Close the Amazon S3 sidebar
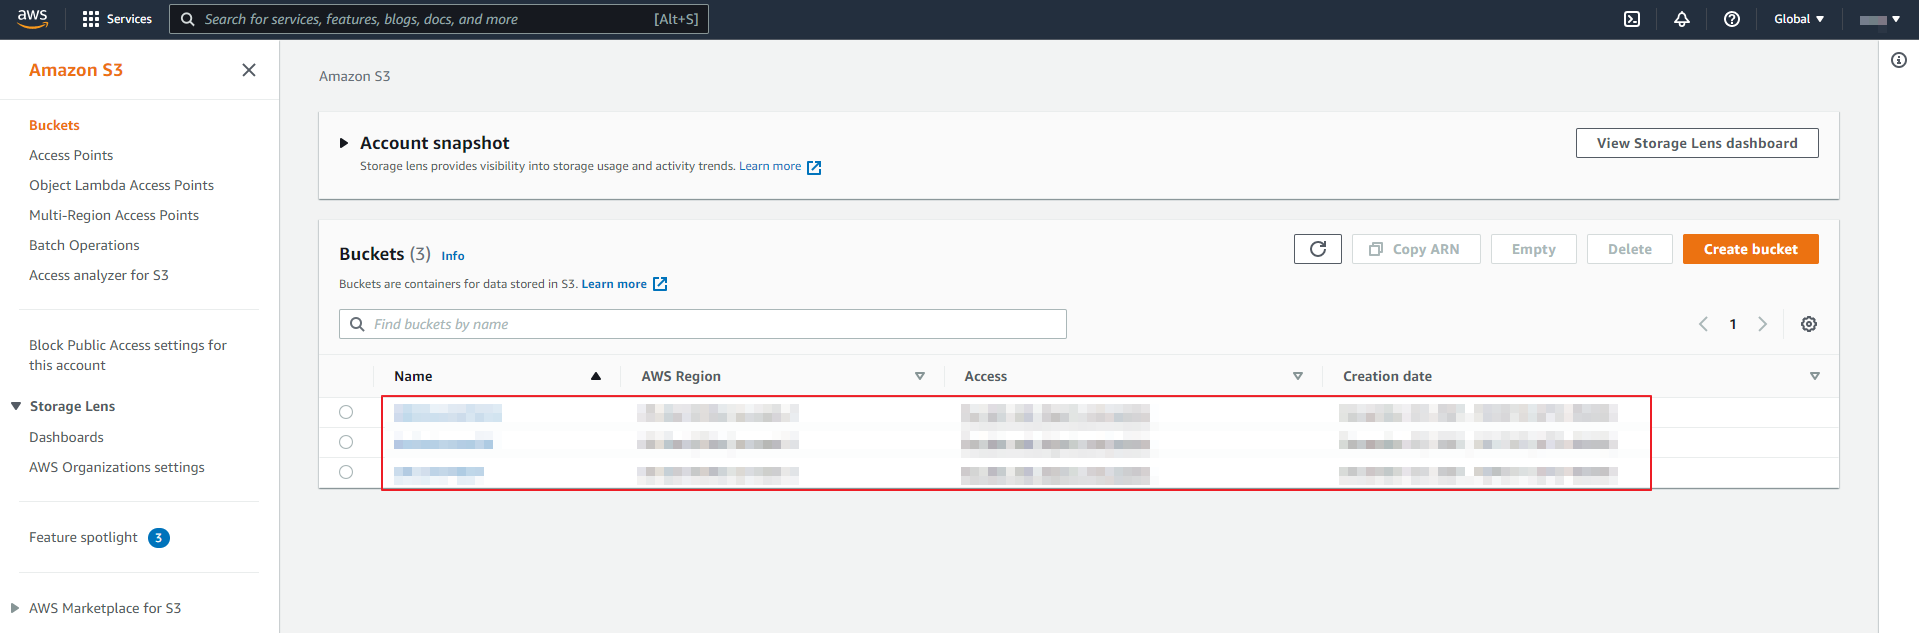 (x=249, y=70)
